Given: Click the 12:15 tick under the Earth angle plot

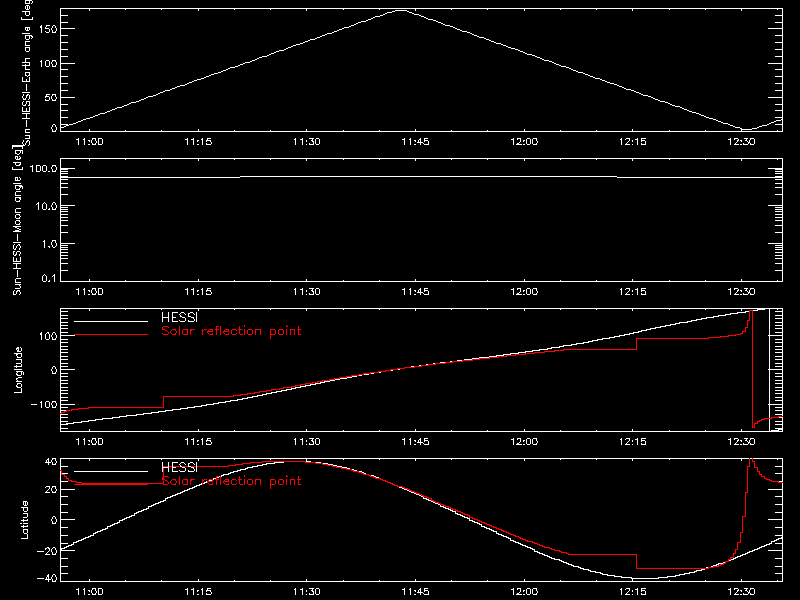Looking at the screenshot, I should (x=633, y=142).
